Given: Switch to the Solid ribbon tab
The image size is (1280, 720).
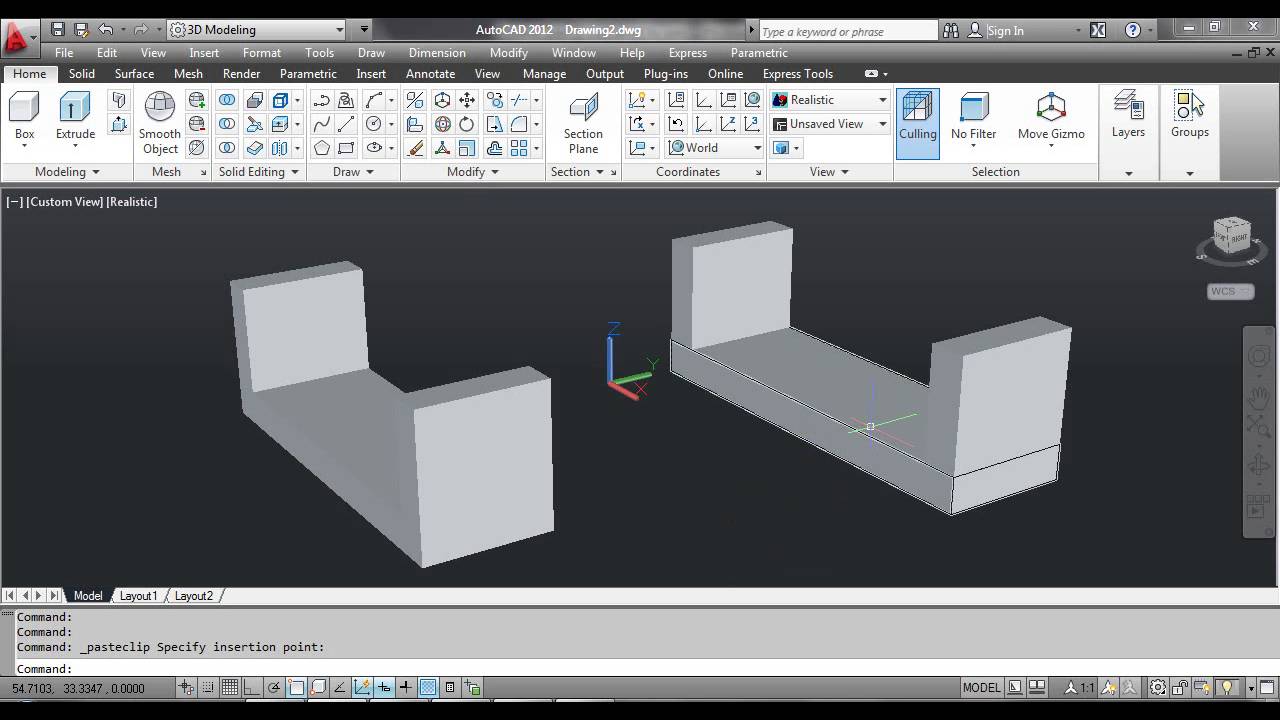Looking at the screenshot, I should pyautogui.click(x=82, y=74).
